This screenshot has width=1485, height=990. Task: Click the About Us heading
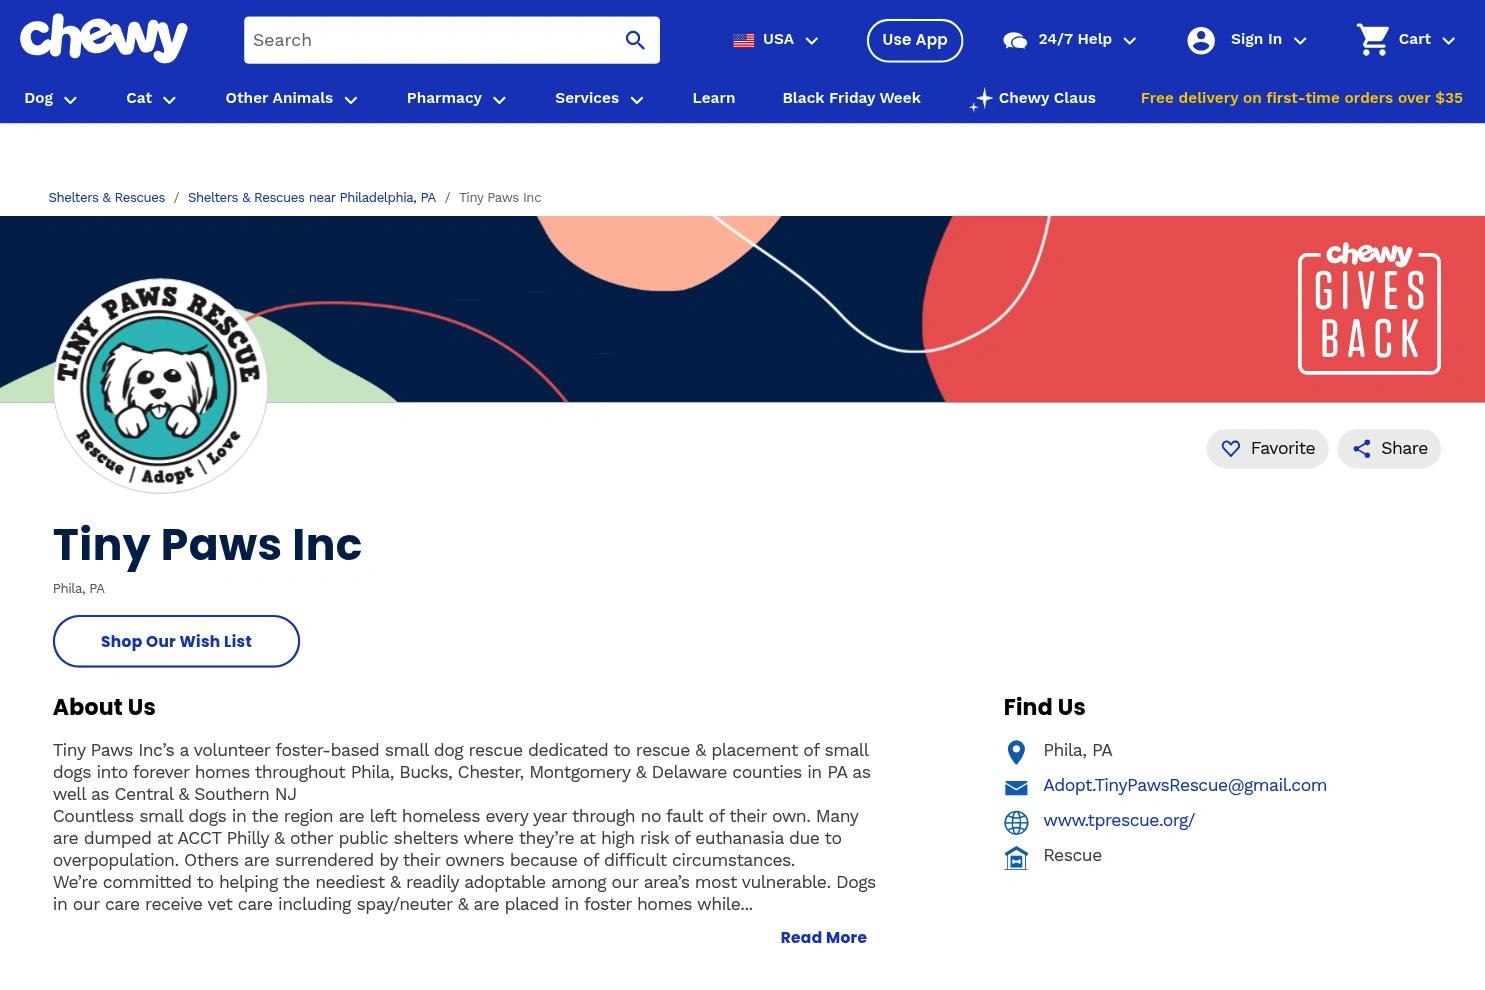(x=104, y=707)
